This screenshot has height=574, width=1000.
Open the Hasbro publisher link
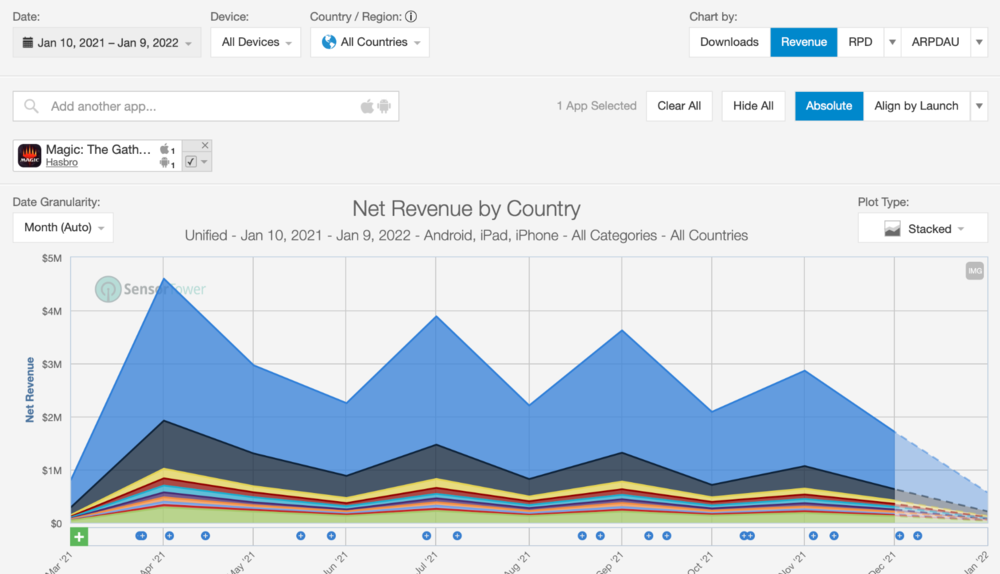click(x=63, y=162)
